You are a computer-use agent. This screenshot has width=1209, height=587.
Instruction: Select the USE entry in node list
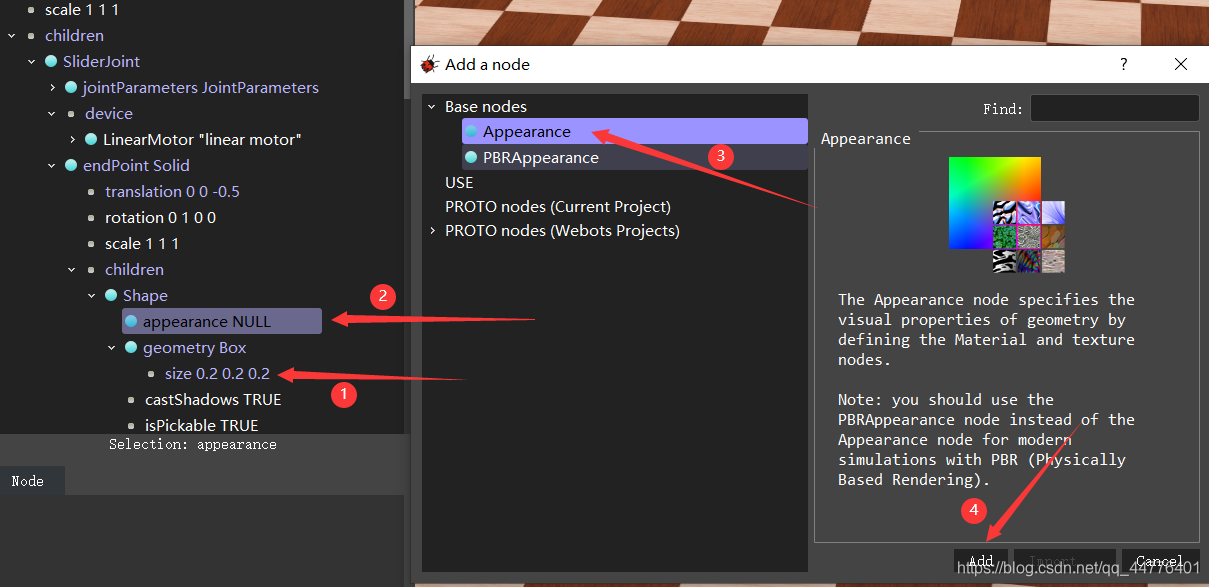click(x=459, y=183)
